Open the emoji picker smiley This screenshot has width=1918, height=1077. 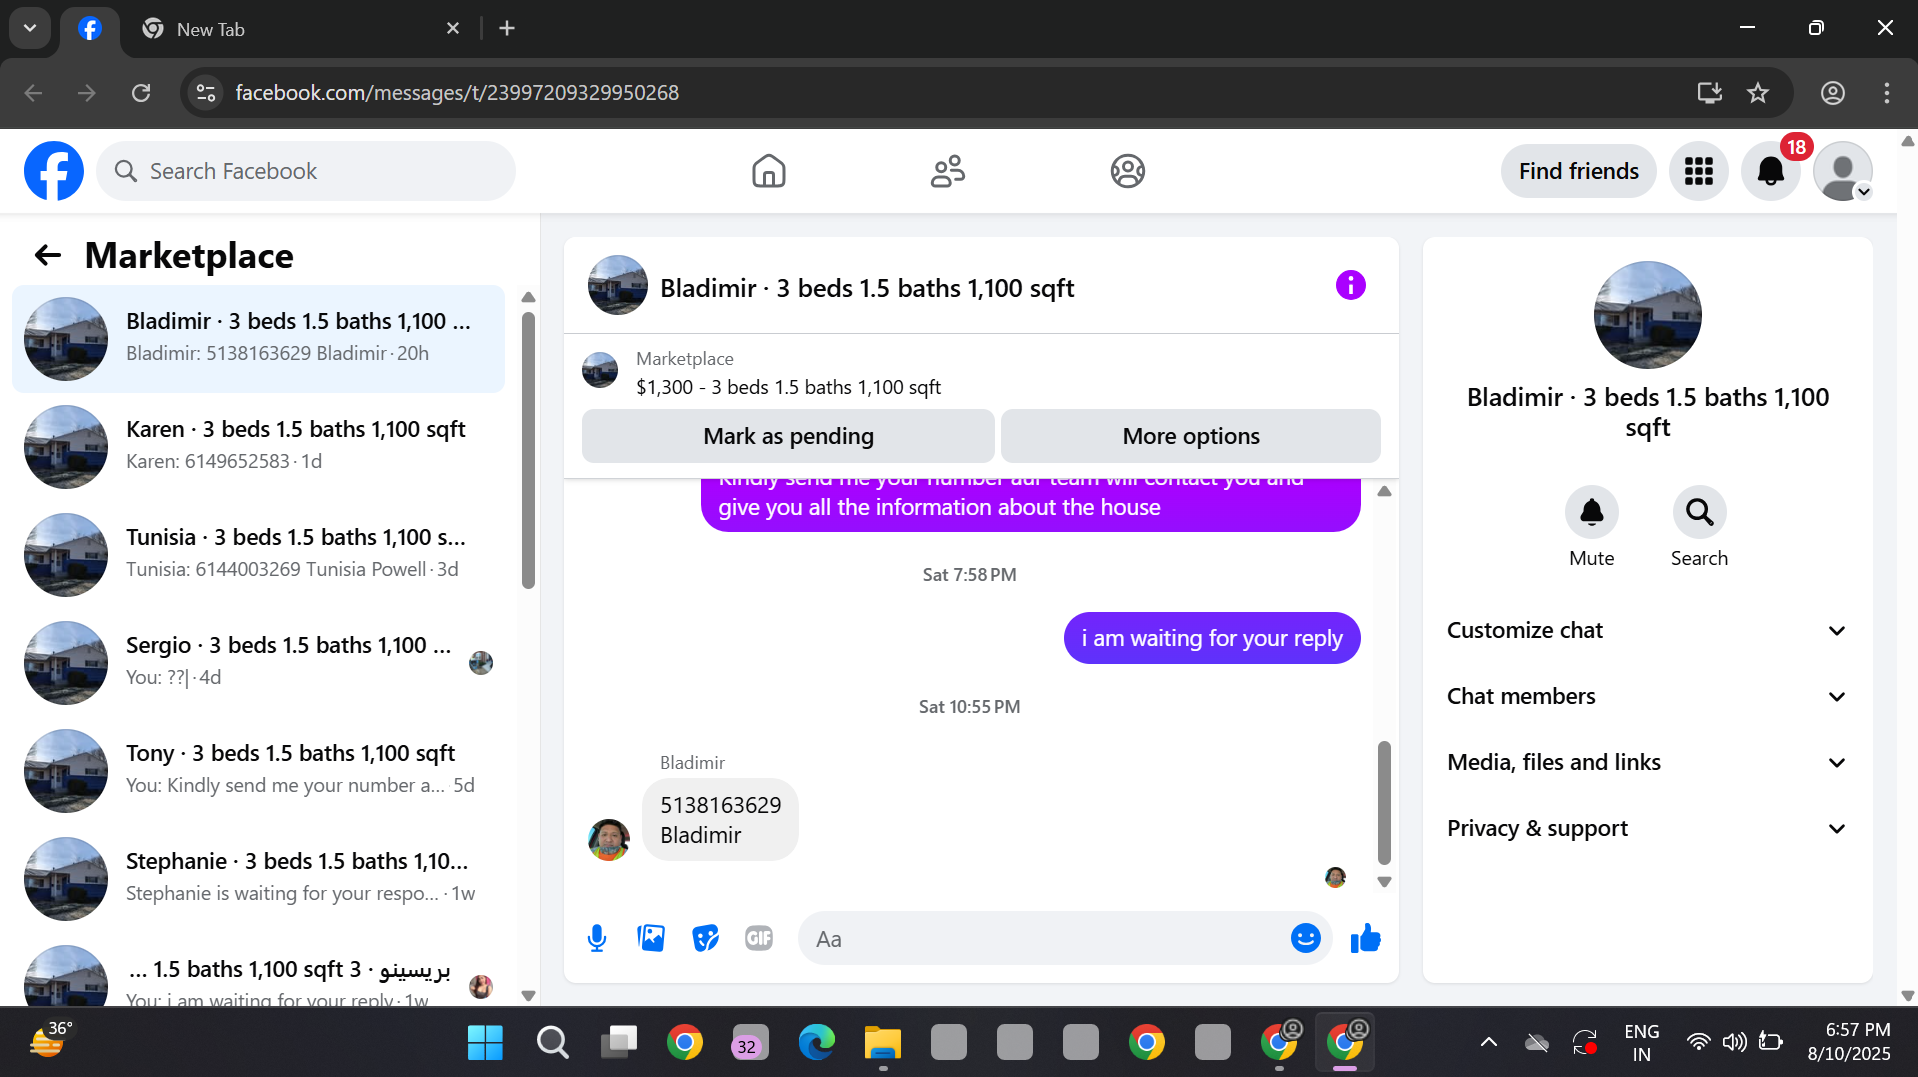pyautogui.click(x=1305, y=938)
